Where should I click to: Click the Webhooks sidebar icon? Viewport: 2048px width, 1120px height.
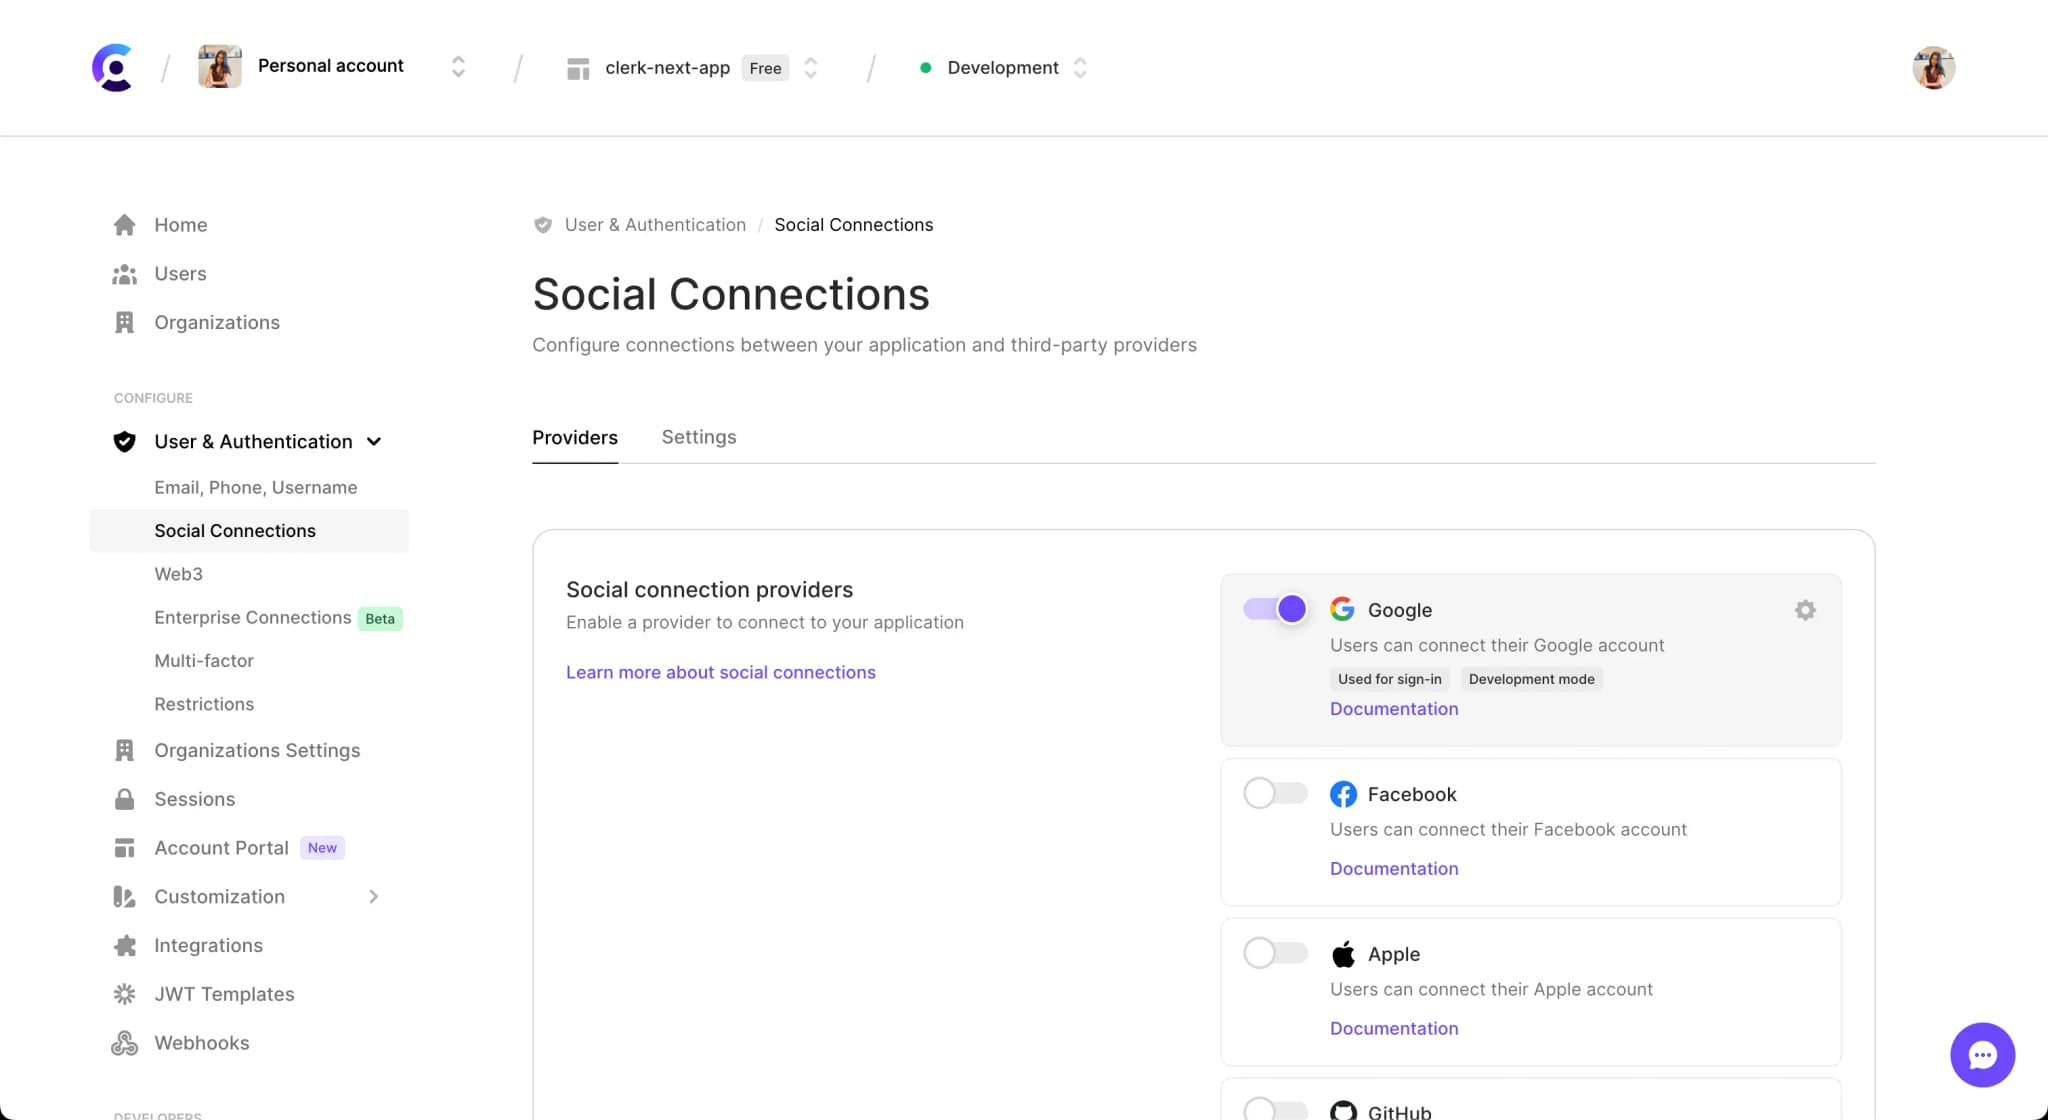tap(124, 1041)
